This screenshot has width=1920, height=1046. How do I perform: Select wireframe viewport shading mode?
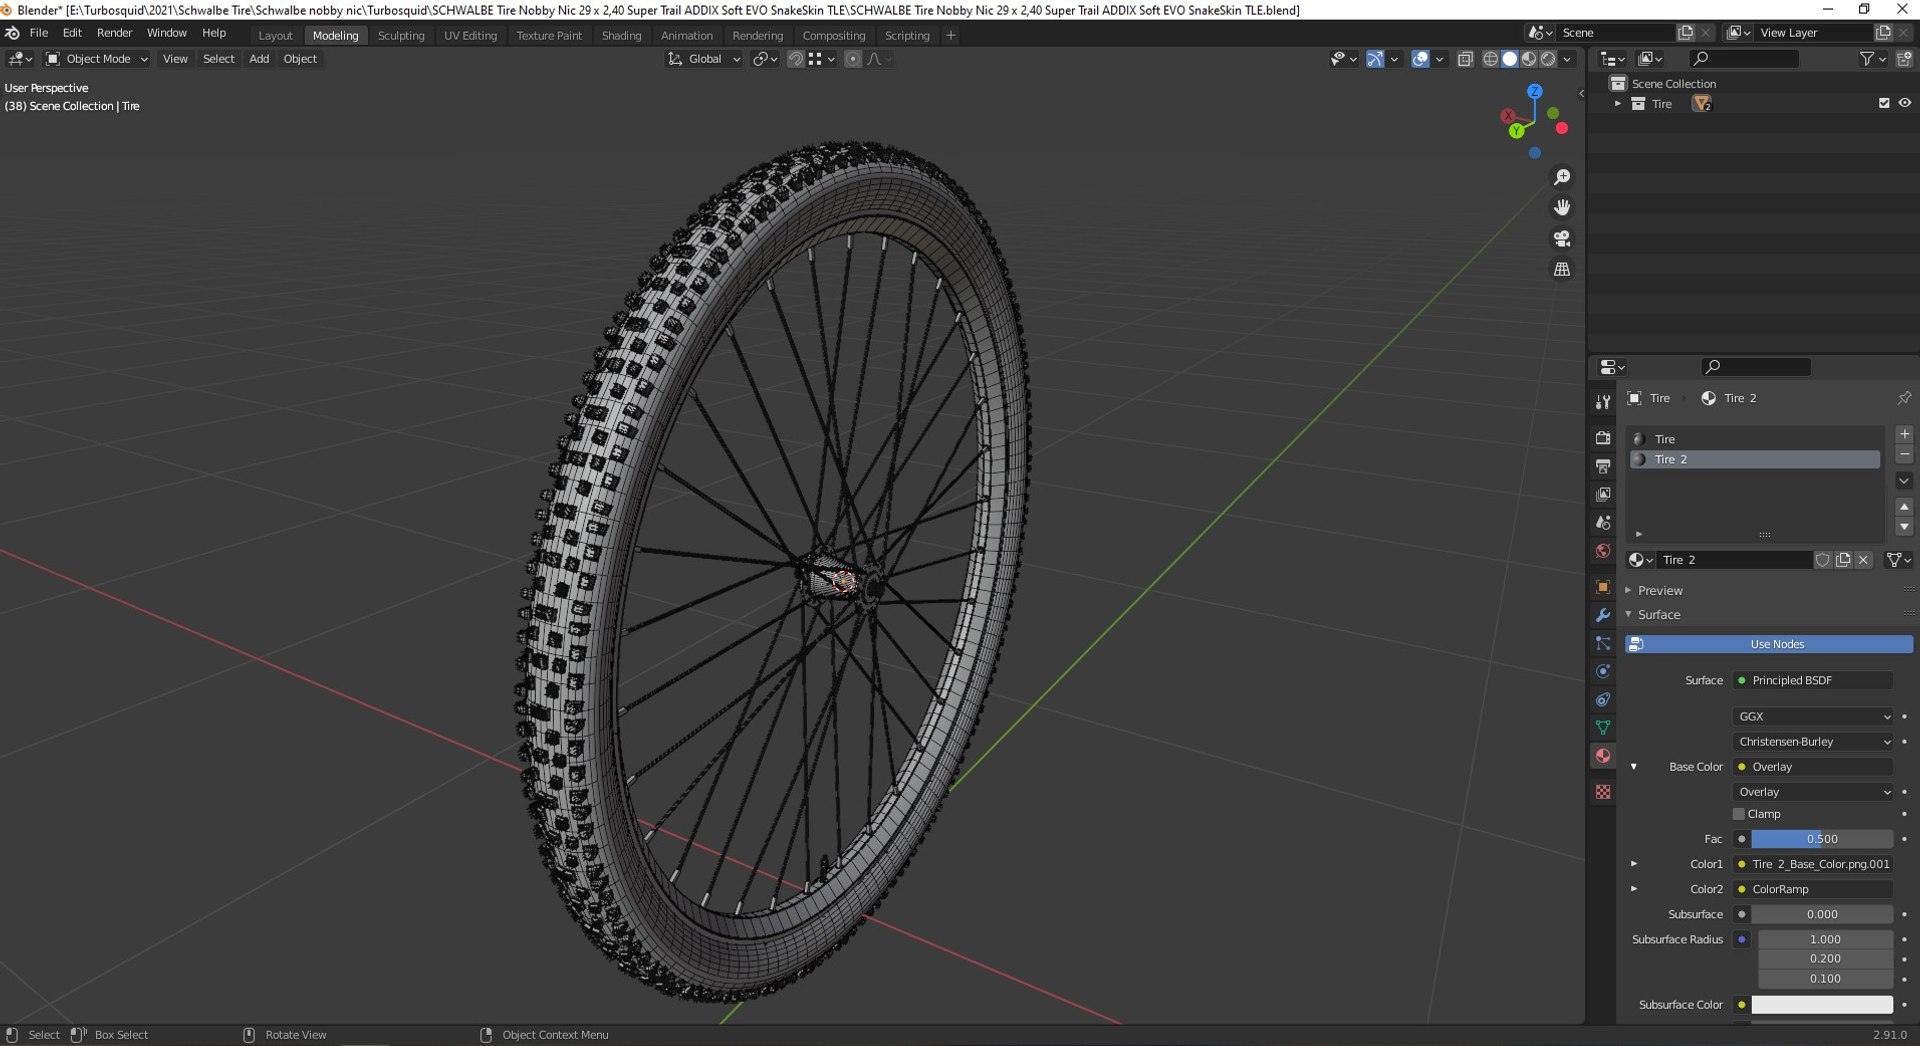[1490, 59]
